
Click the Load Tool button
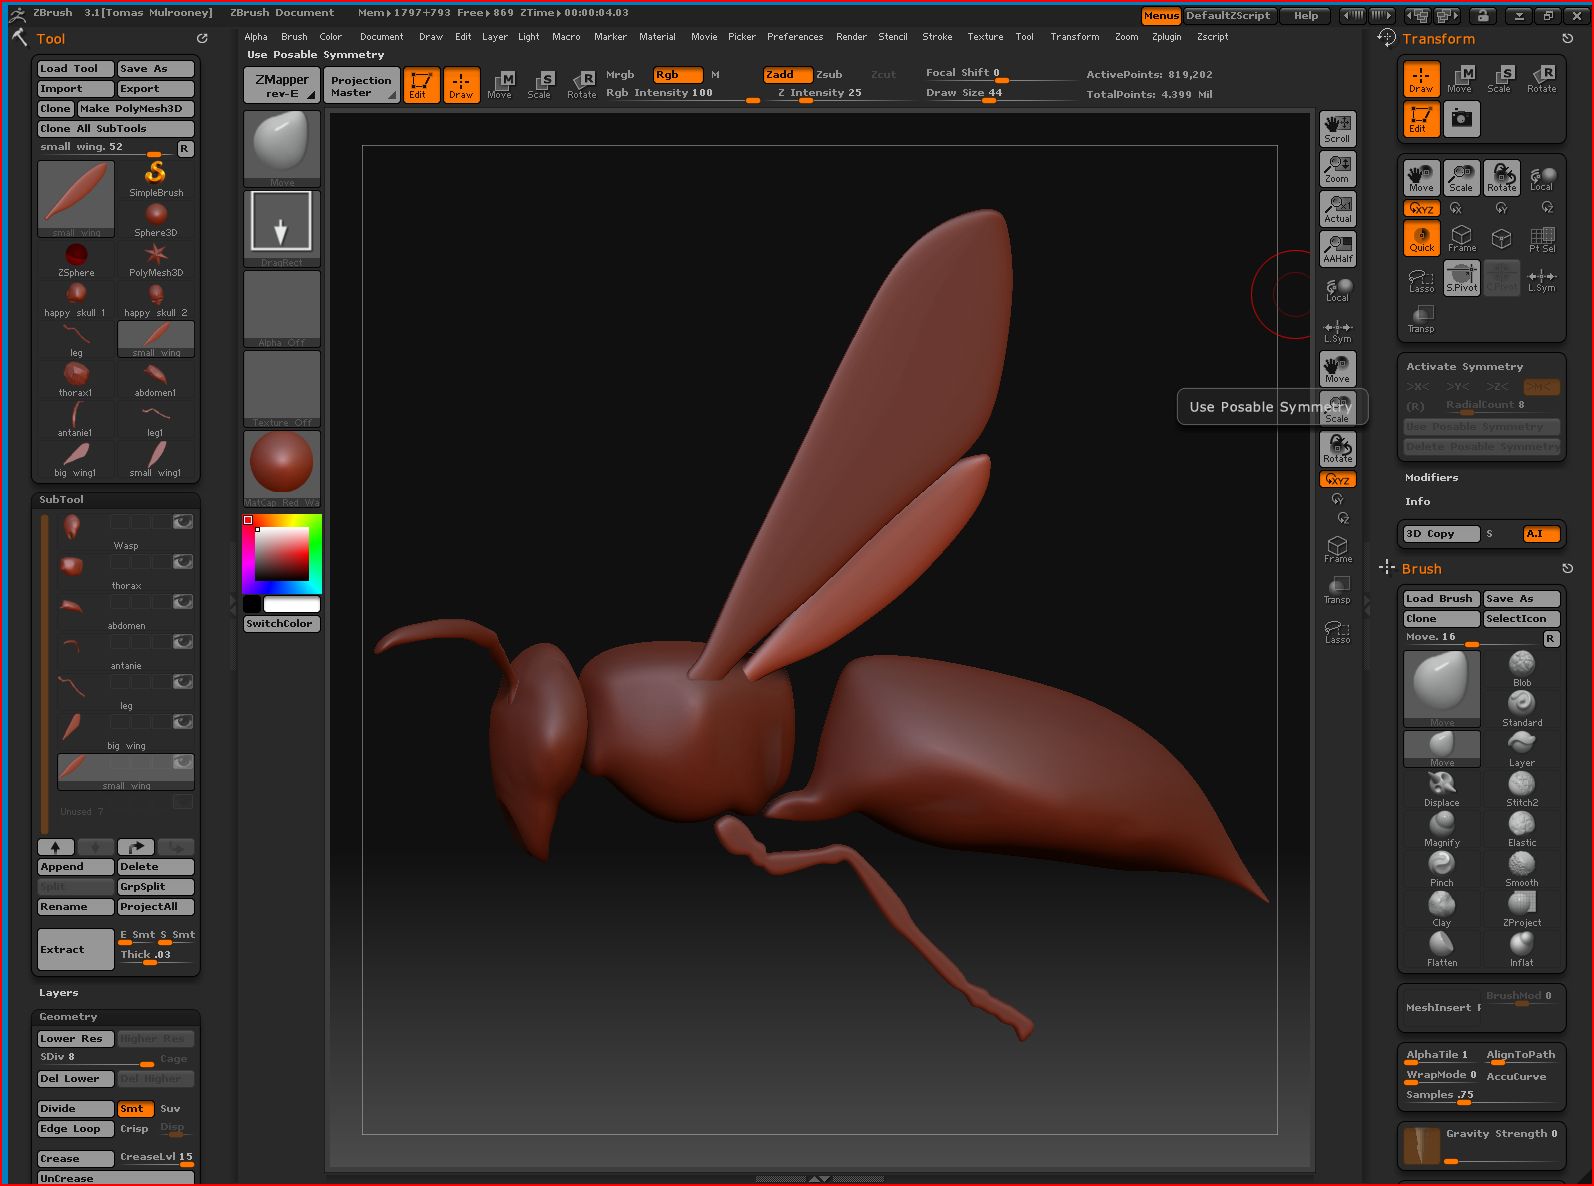[75, 69]
